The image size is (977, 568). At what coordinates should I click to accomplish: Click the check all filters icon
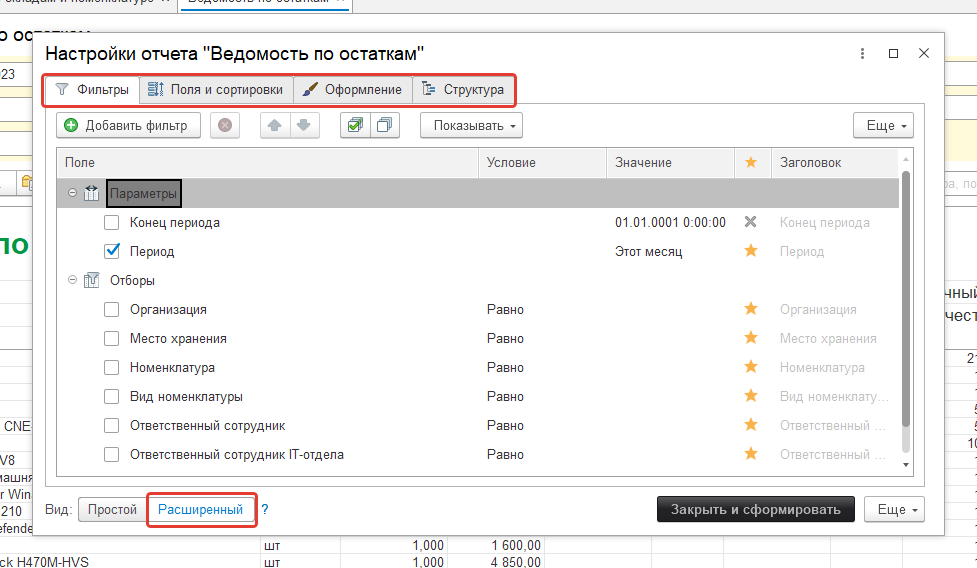coord(355,125)
